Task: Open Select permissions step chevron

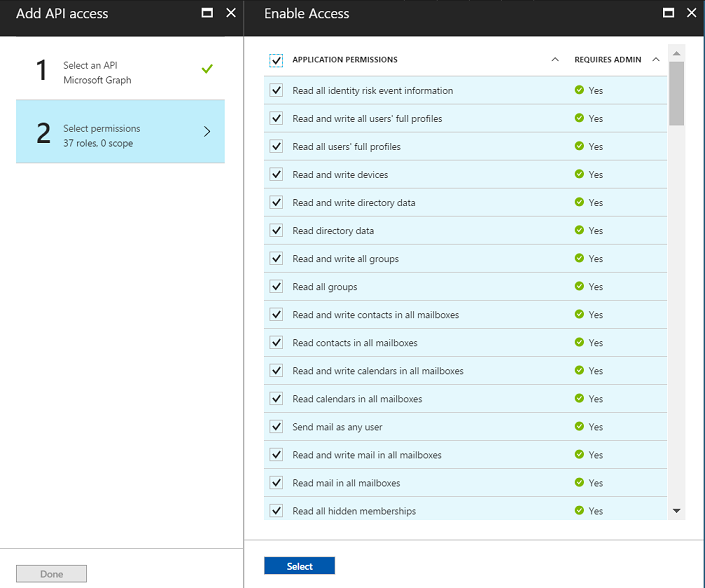Action: coord(207,131)
